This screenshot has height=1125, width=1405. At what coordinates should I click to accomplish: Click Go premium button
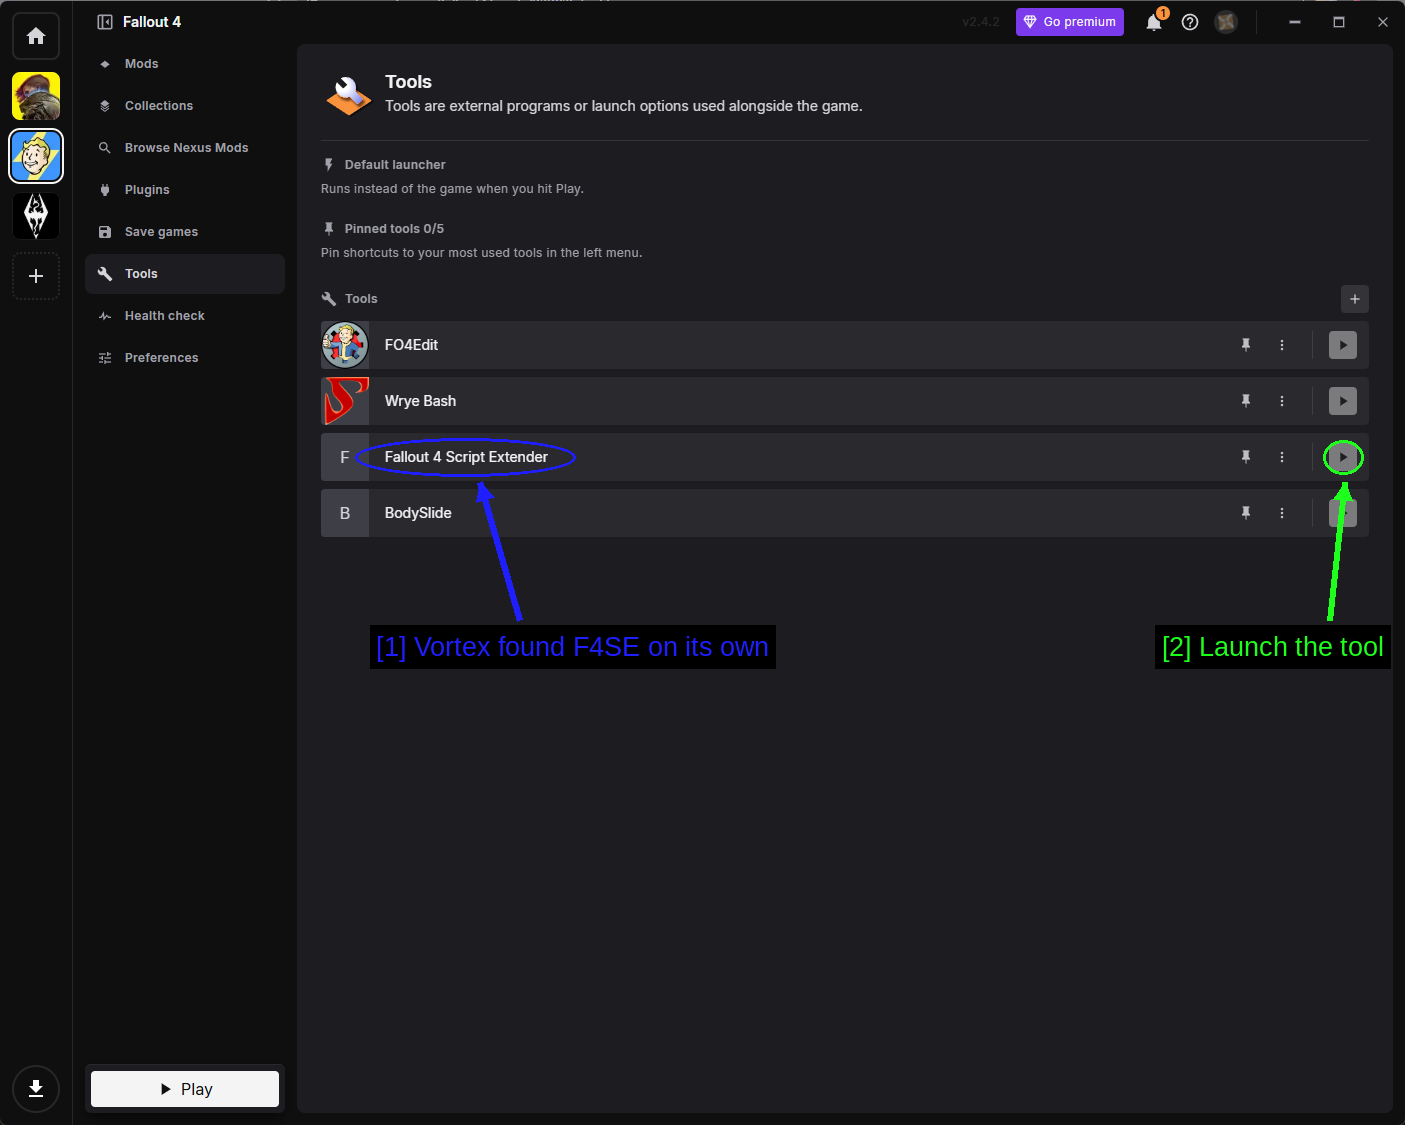coord(1070,22)
